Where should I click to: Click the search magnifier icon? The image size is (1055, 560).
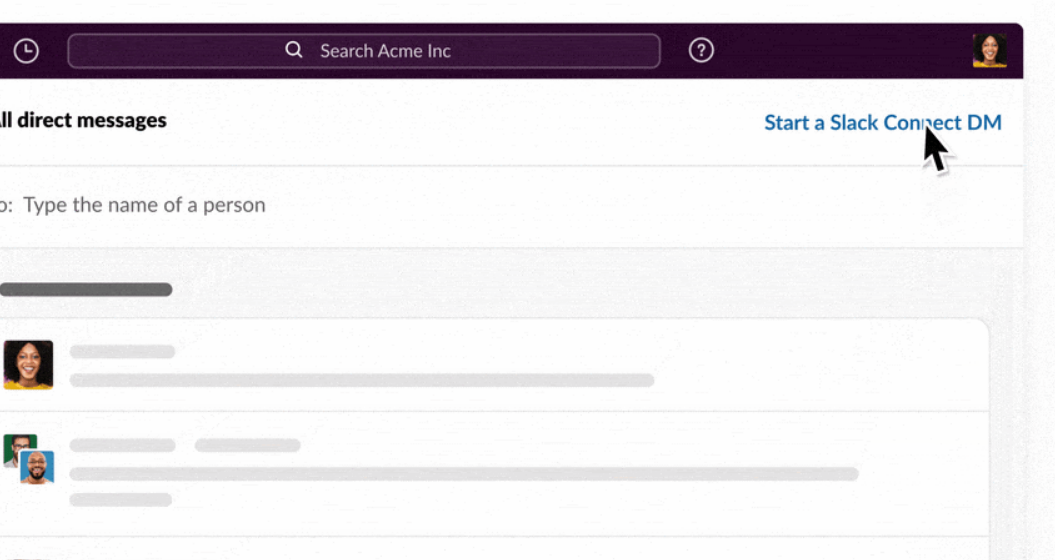pos(294,50)
